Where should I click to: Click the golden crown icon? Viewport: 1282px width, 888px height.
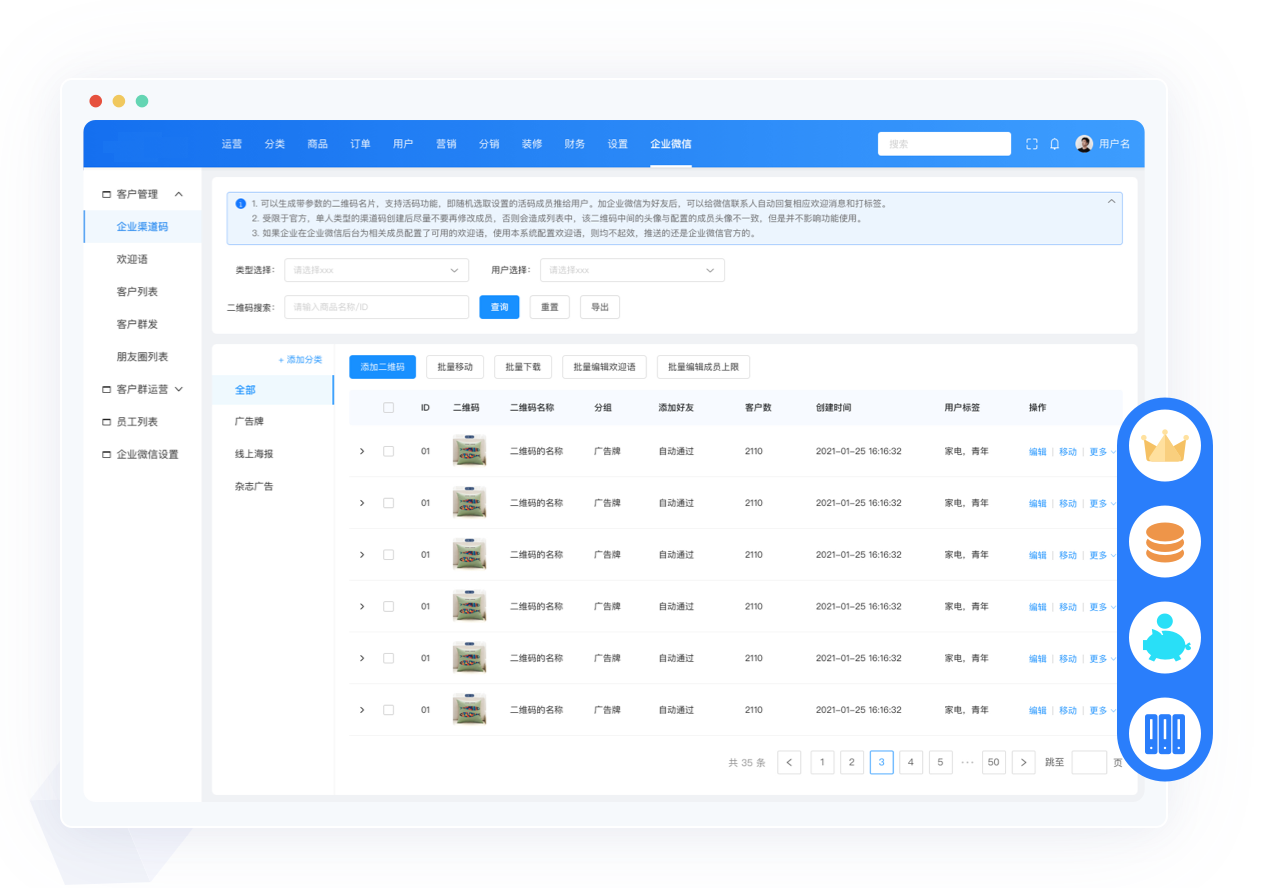[1164, 445]
